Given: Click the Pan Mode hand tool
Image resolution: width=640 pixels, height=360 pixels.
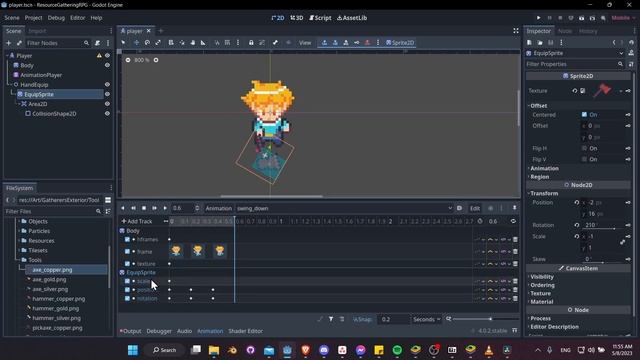Looking at the screenshot, I should click(192, 43).
